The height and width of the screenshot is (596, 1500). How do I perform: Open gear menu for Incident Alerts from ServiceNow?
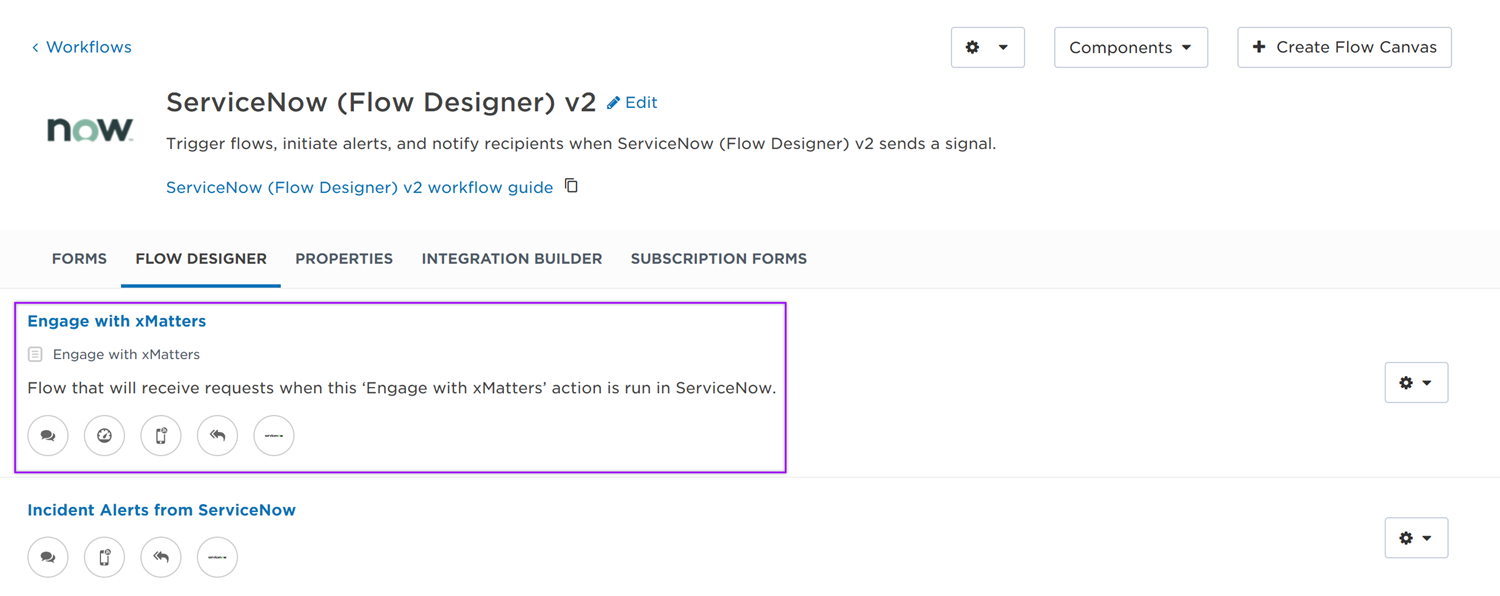[x=1416, y=538]
